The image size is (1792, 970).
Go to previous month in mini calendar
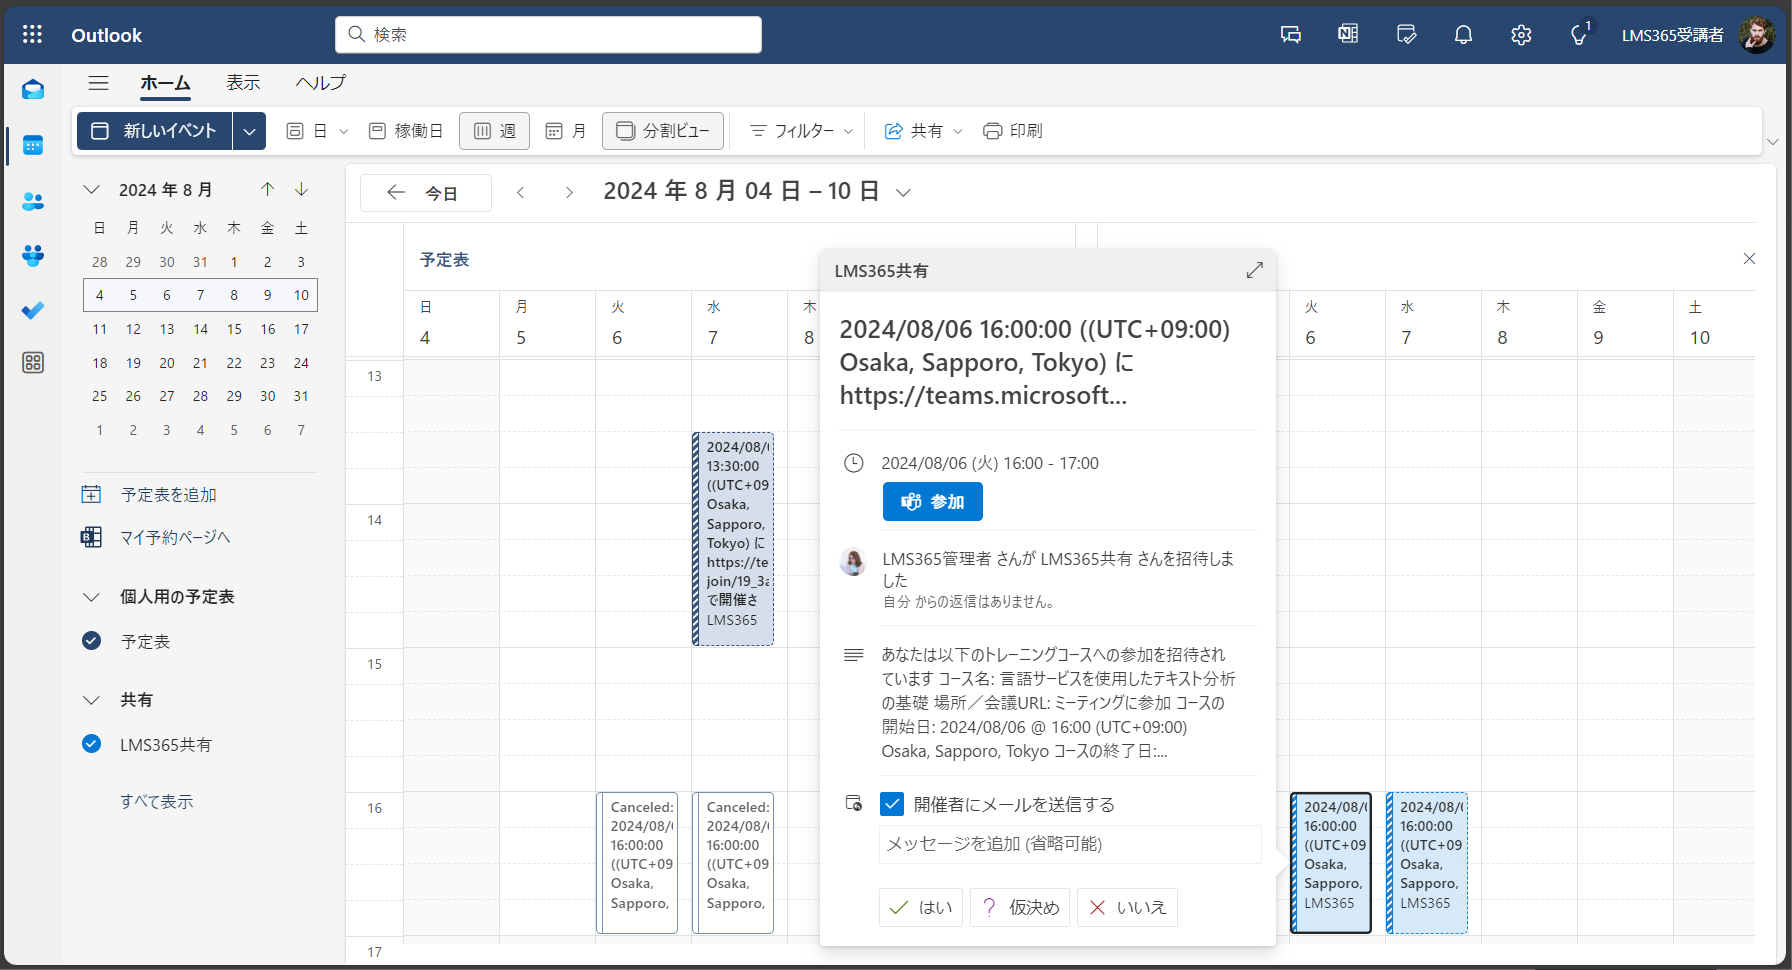[267, 189]
